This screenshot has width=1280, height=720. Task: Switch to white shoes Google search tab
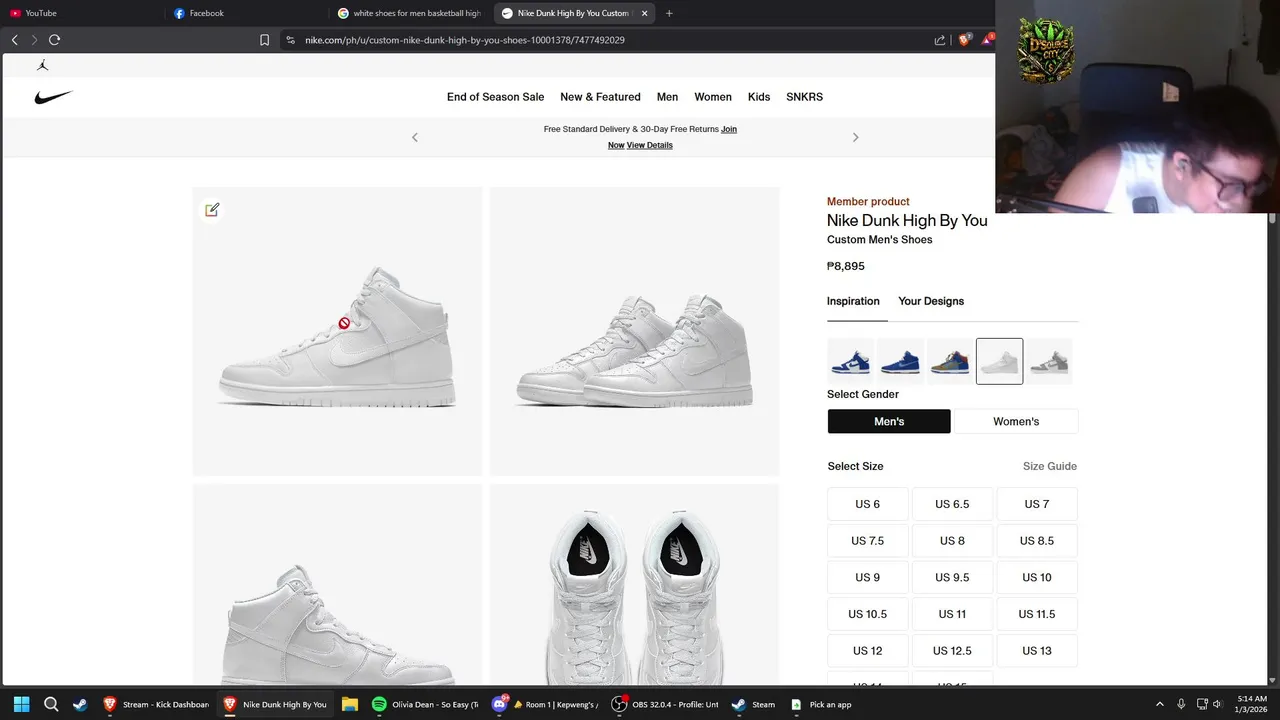click(410, 13)
